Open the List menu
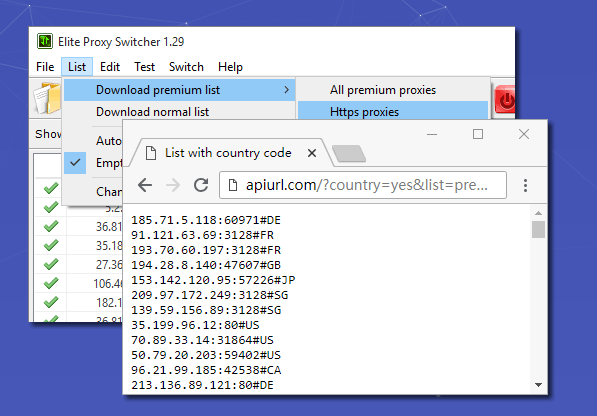Image resolution: width=597 pixels, height=416 pixels. click(x=77, y=67)
